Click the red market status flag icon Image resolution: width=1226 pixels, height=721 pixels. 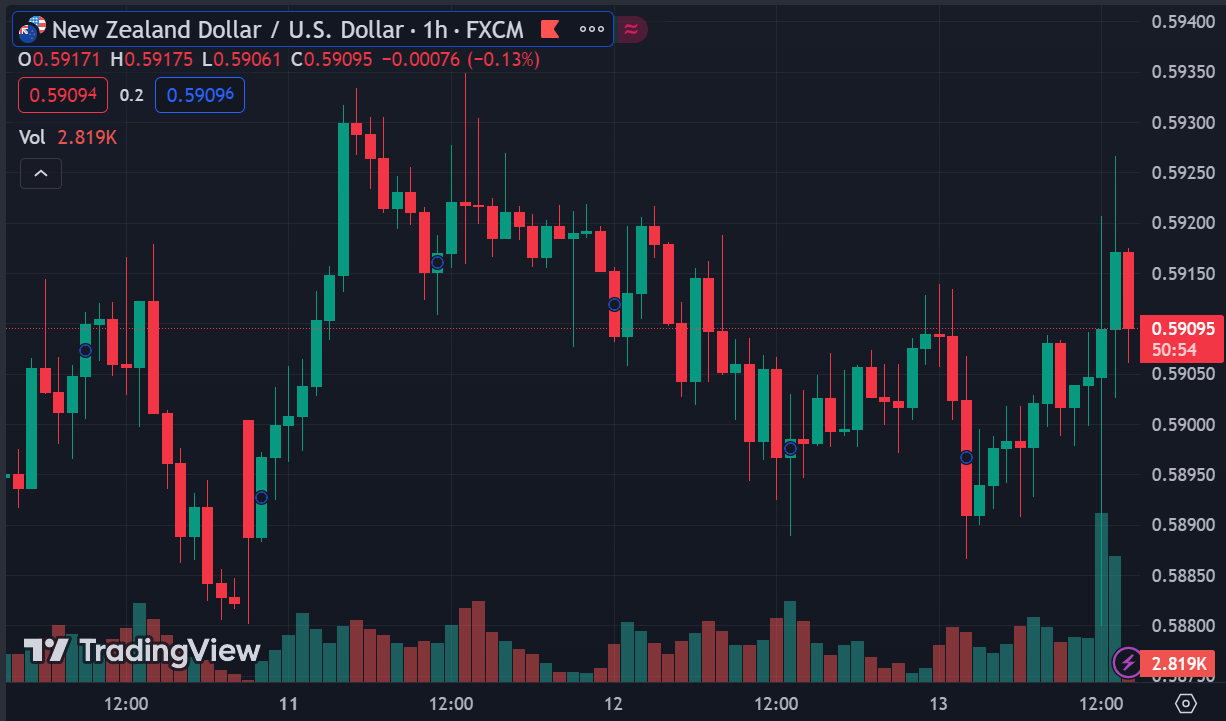coord(550,30)
